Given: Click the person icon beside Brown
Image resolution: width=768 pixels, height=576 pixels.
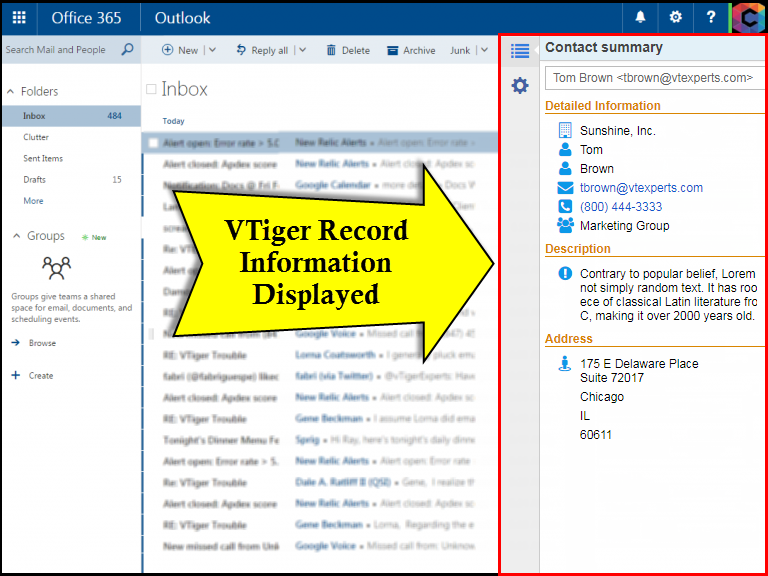Looking at the screenshot, I should [x=565, y=168].
